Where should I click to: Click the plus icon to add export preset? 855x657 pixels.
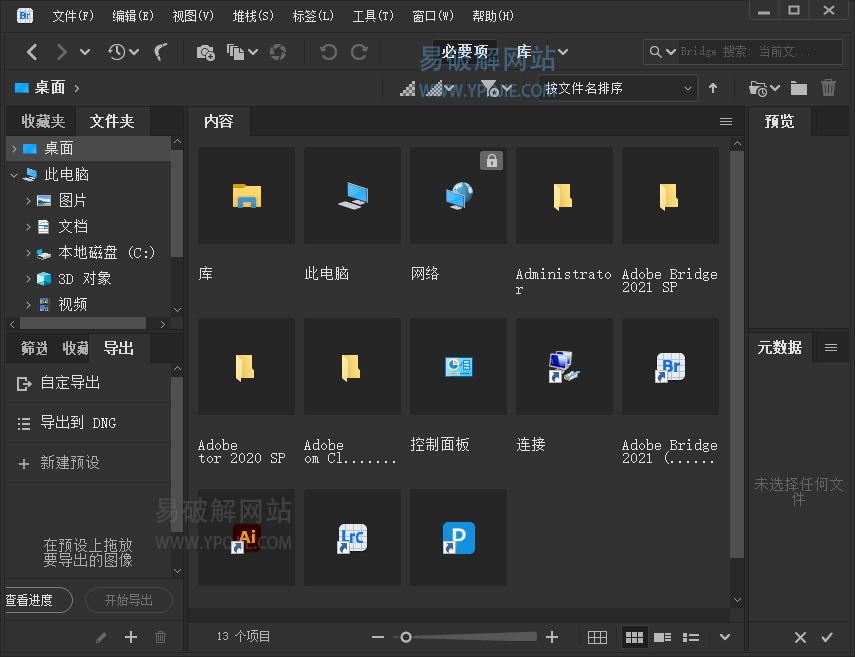click(x=130, y=637)
